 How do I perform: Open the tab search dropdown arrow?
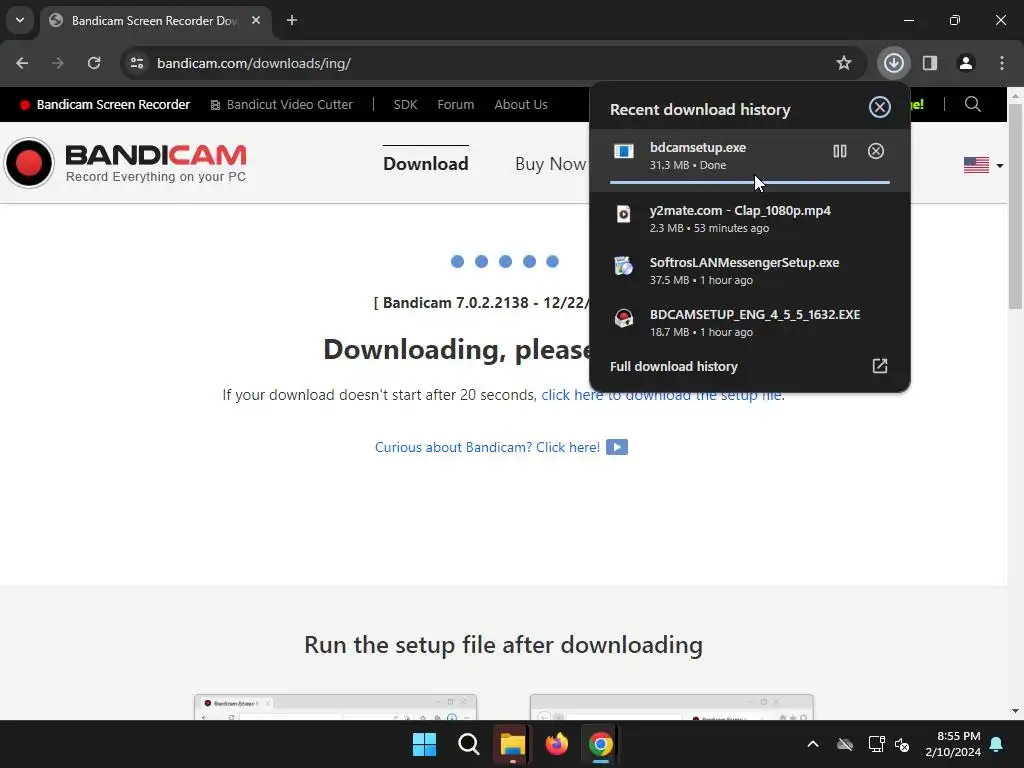pyautogui.click(x=20, y=20)
